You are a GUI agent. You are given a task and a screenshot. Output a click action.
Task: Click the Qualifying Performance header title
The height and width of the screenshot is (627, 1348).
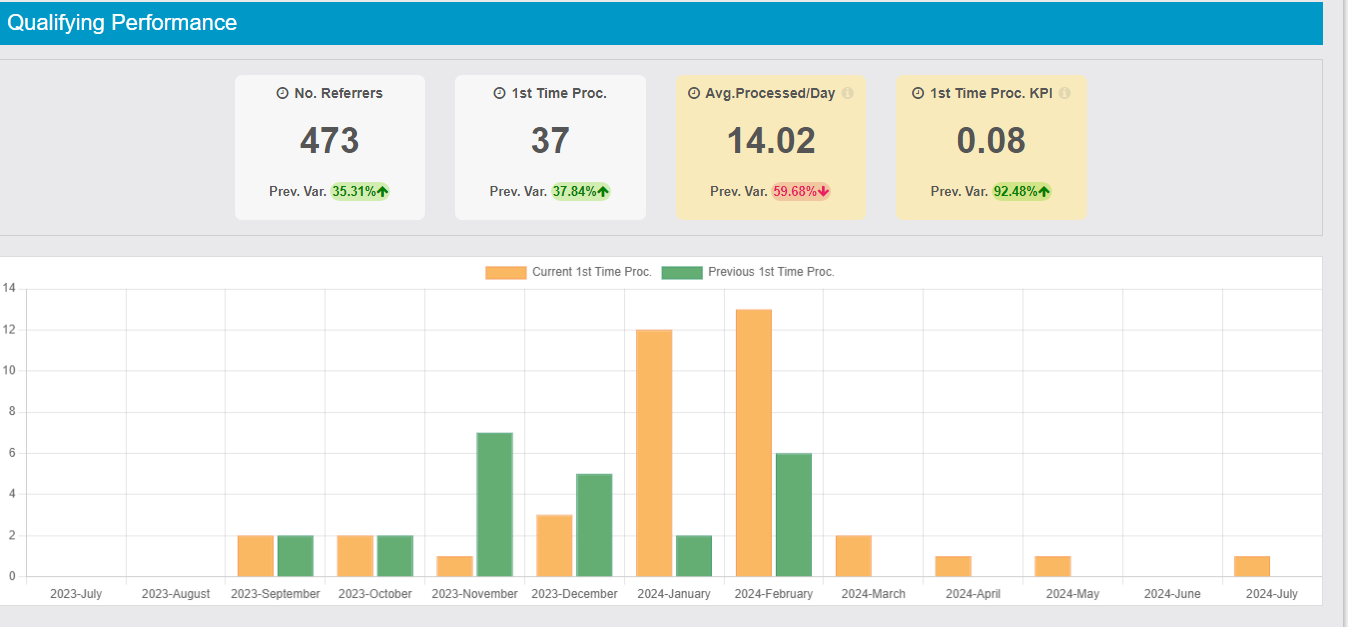[122, 23]
